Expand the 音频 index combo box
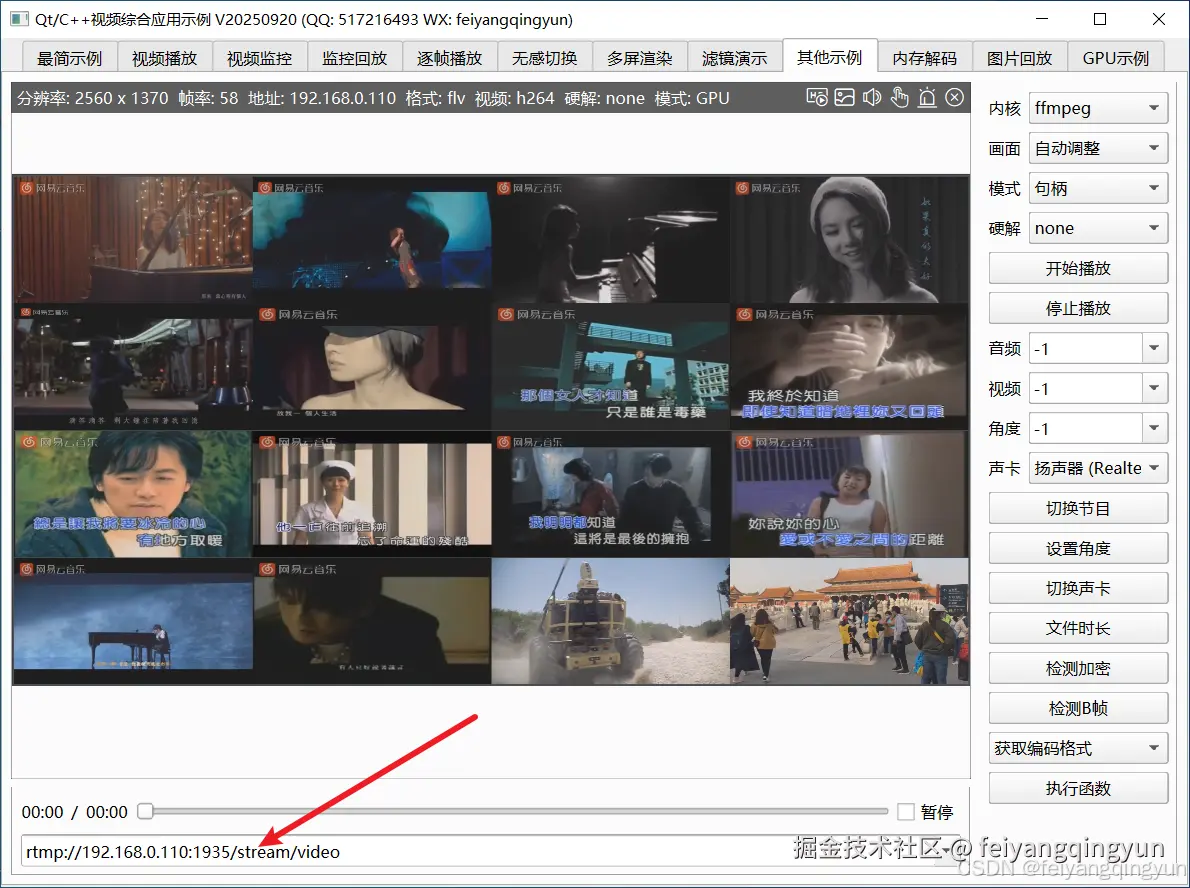Image resolution: width=1190 pixels, height=888 pixels. (1154, 348)
